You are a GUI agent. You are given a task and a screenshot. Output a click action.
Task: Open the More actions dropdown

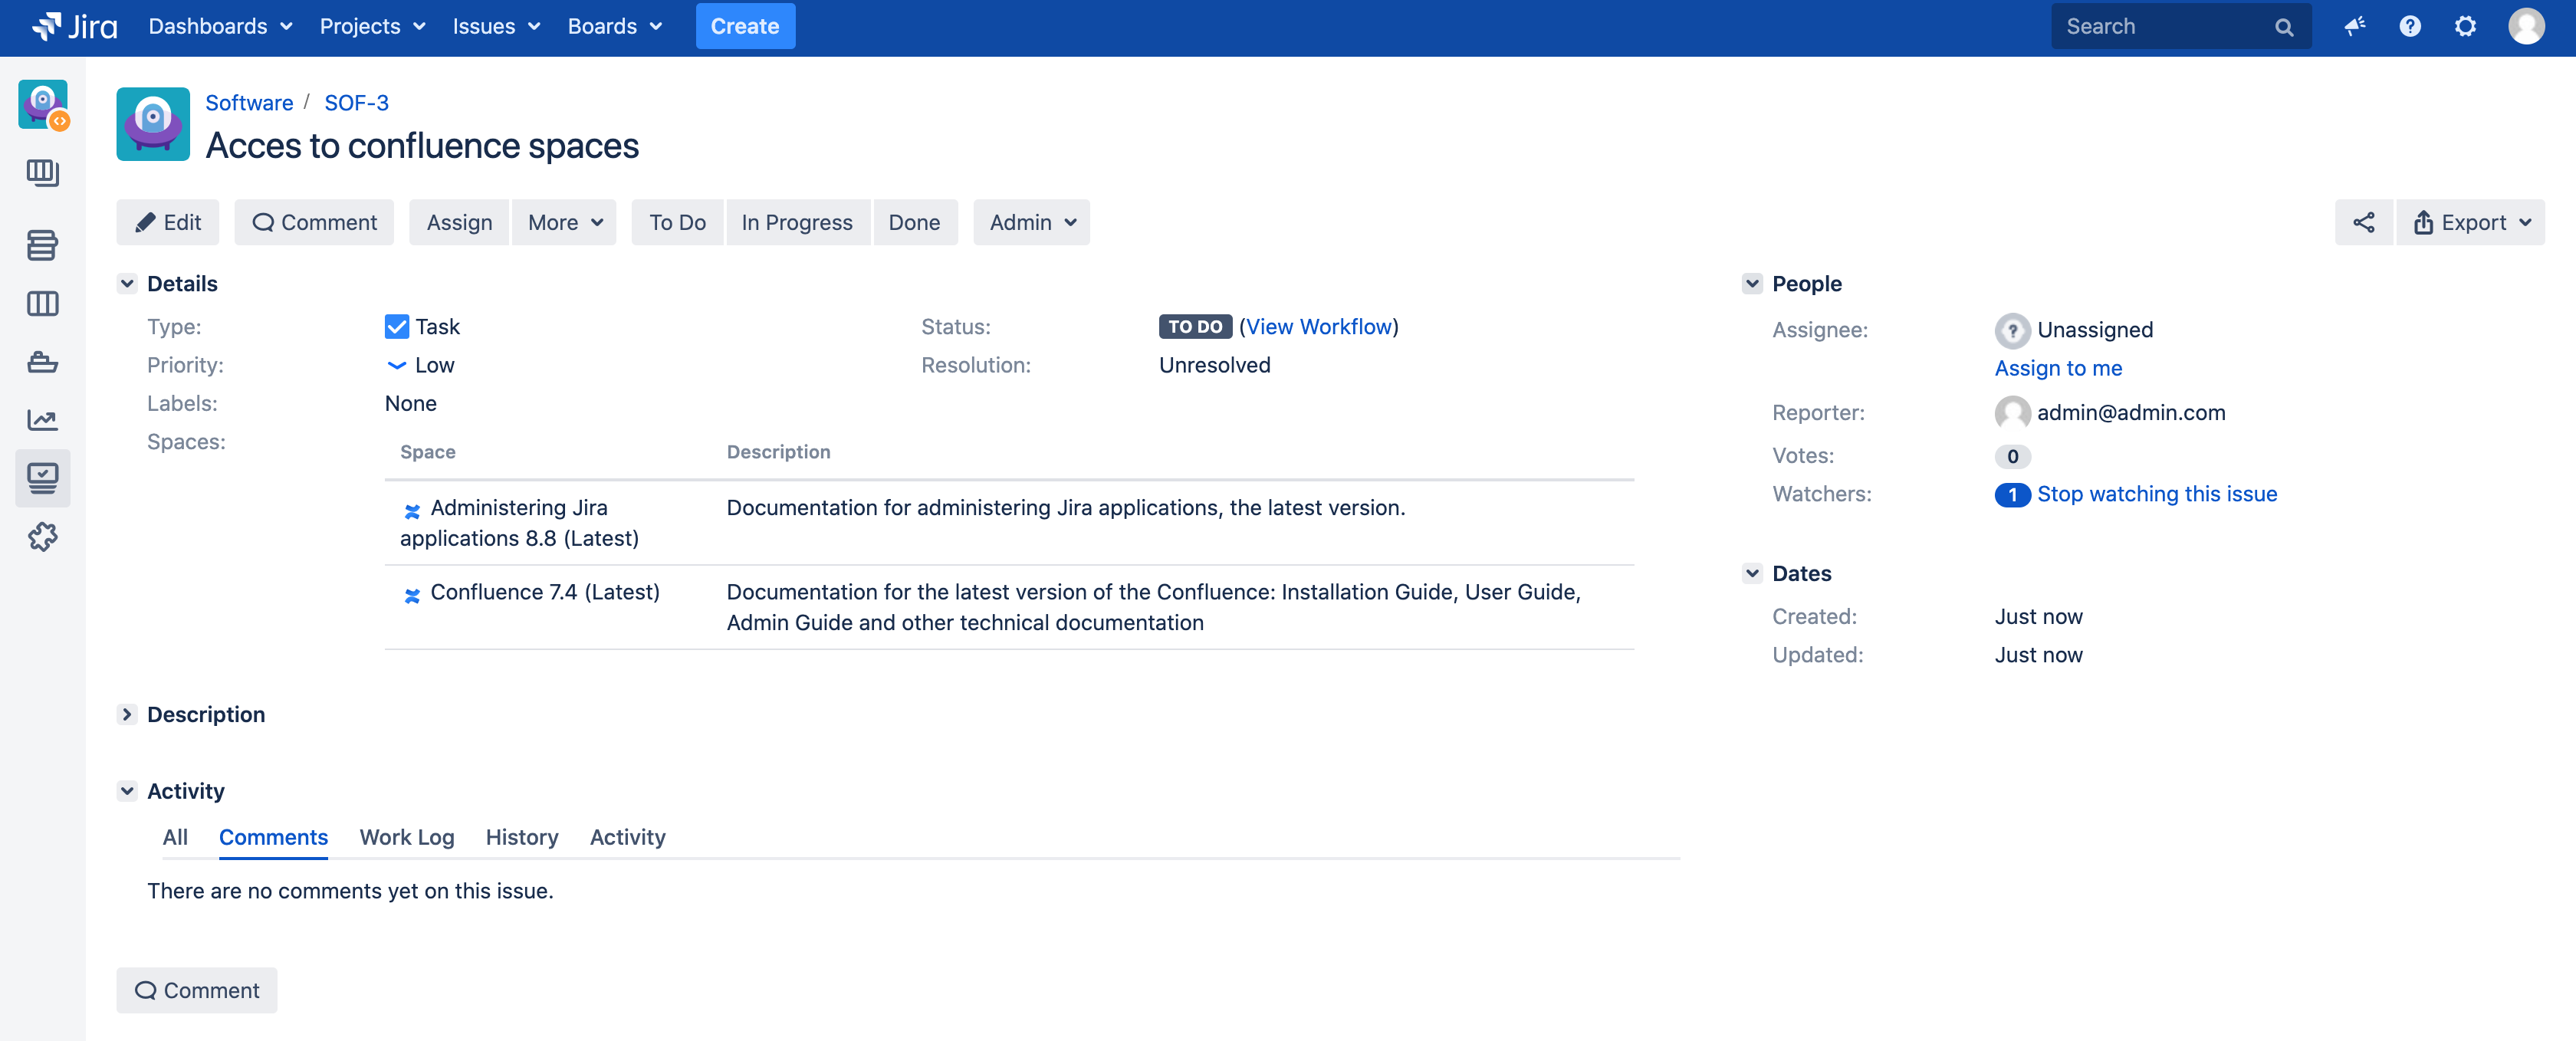click(565, 222)
